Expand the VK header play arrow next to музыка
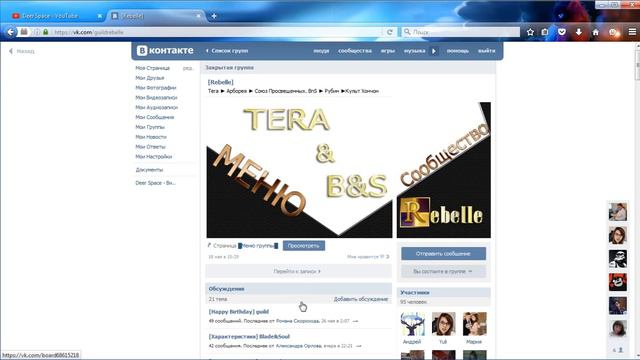The width and height of the screenshot is (640, 360). 434,51
